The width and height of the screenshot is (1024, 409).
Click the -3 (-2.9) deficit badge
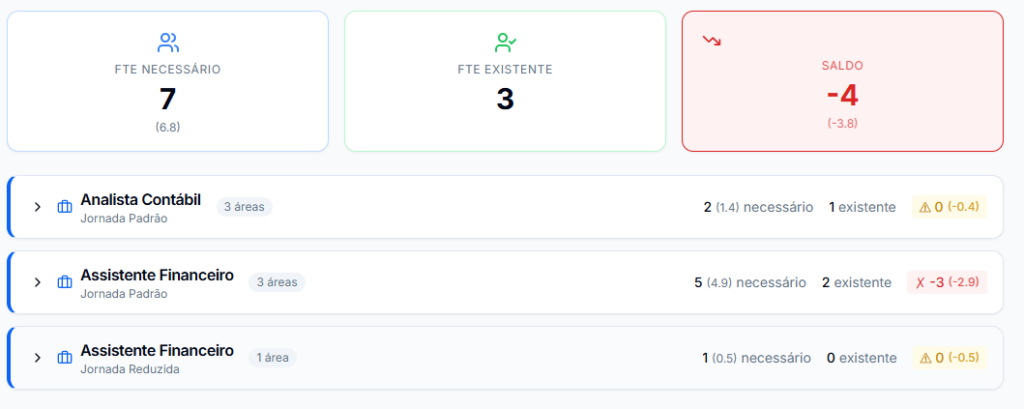click(x=947, y=282)
